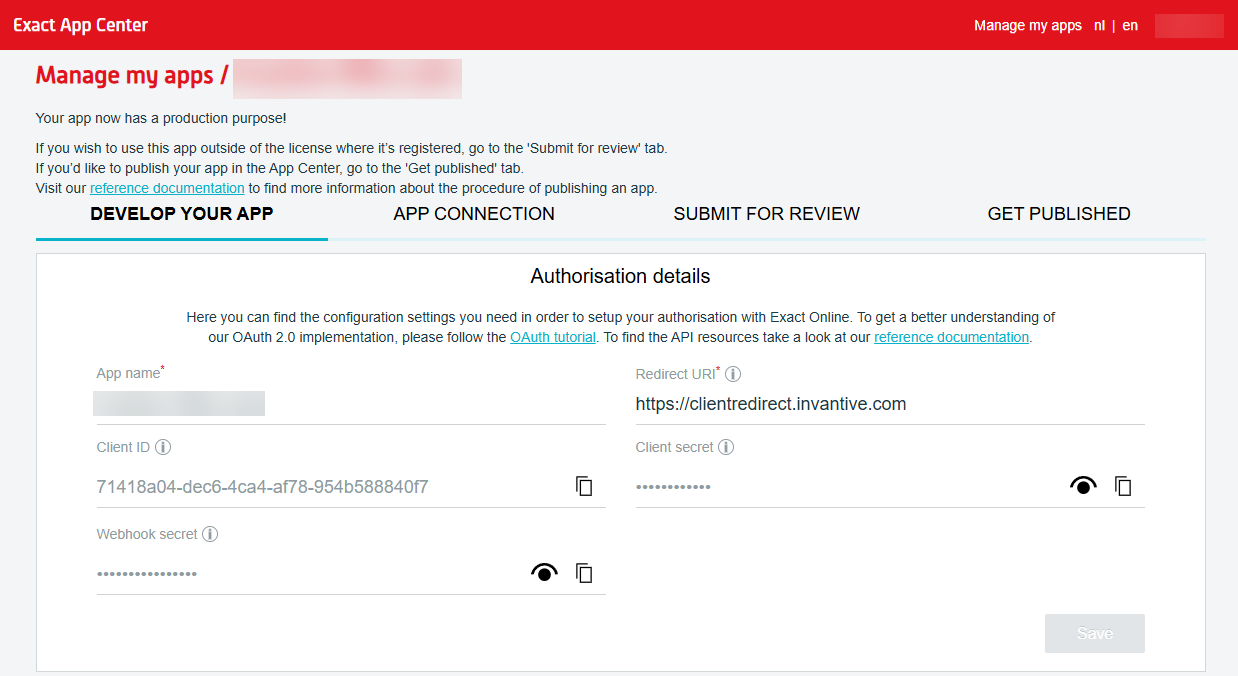
Task: Switch language to Dutch (nl)
Action: tap(1099, 26)
